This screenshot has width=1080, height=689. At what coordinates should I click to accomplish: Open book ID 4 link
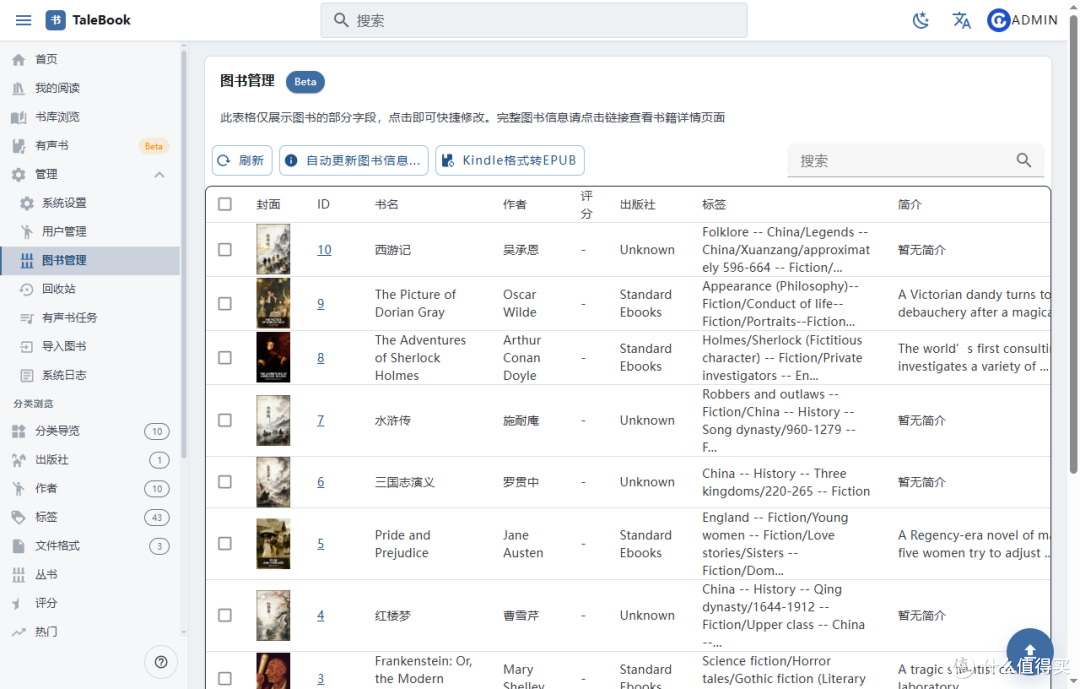(321, 615)
